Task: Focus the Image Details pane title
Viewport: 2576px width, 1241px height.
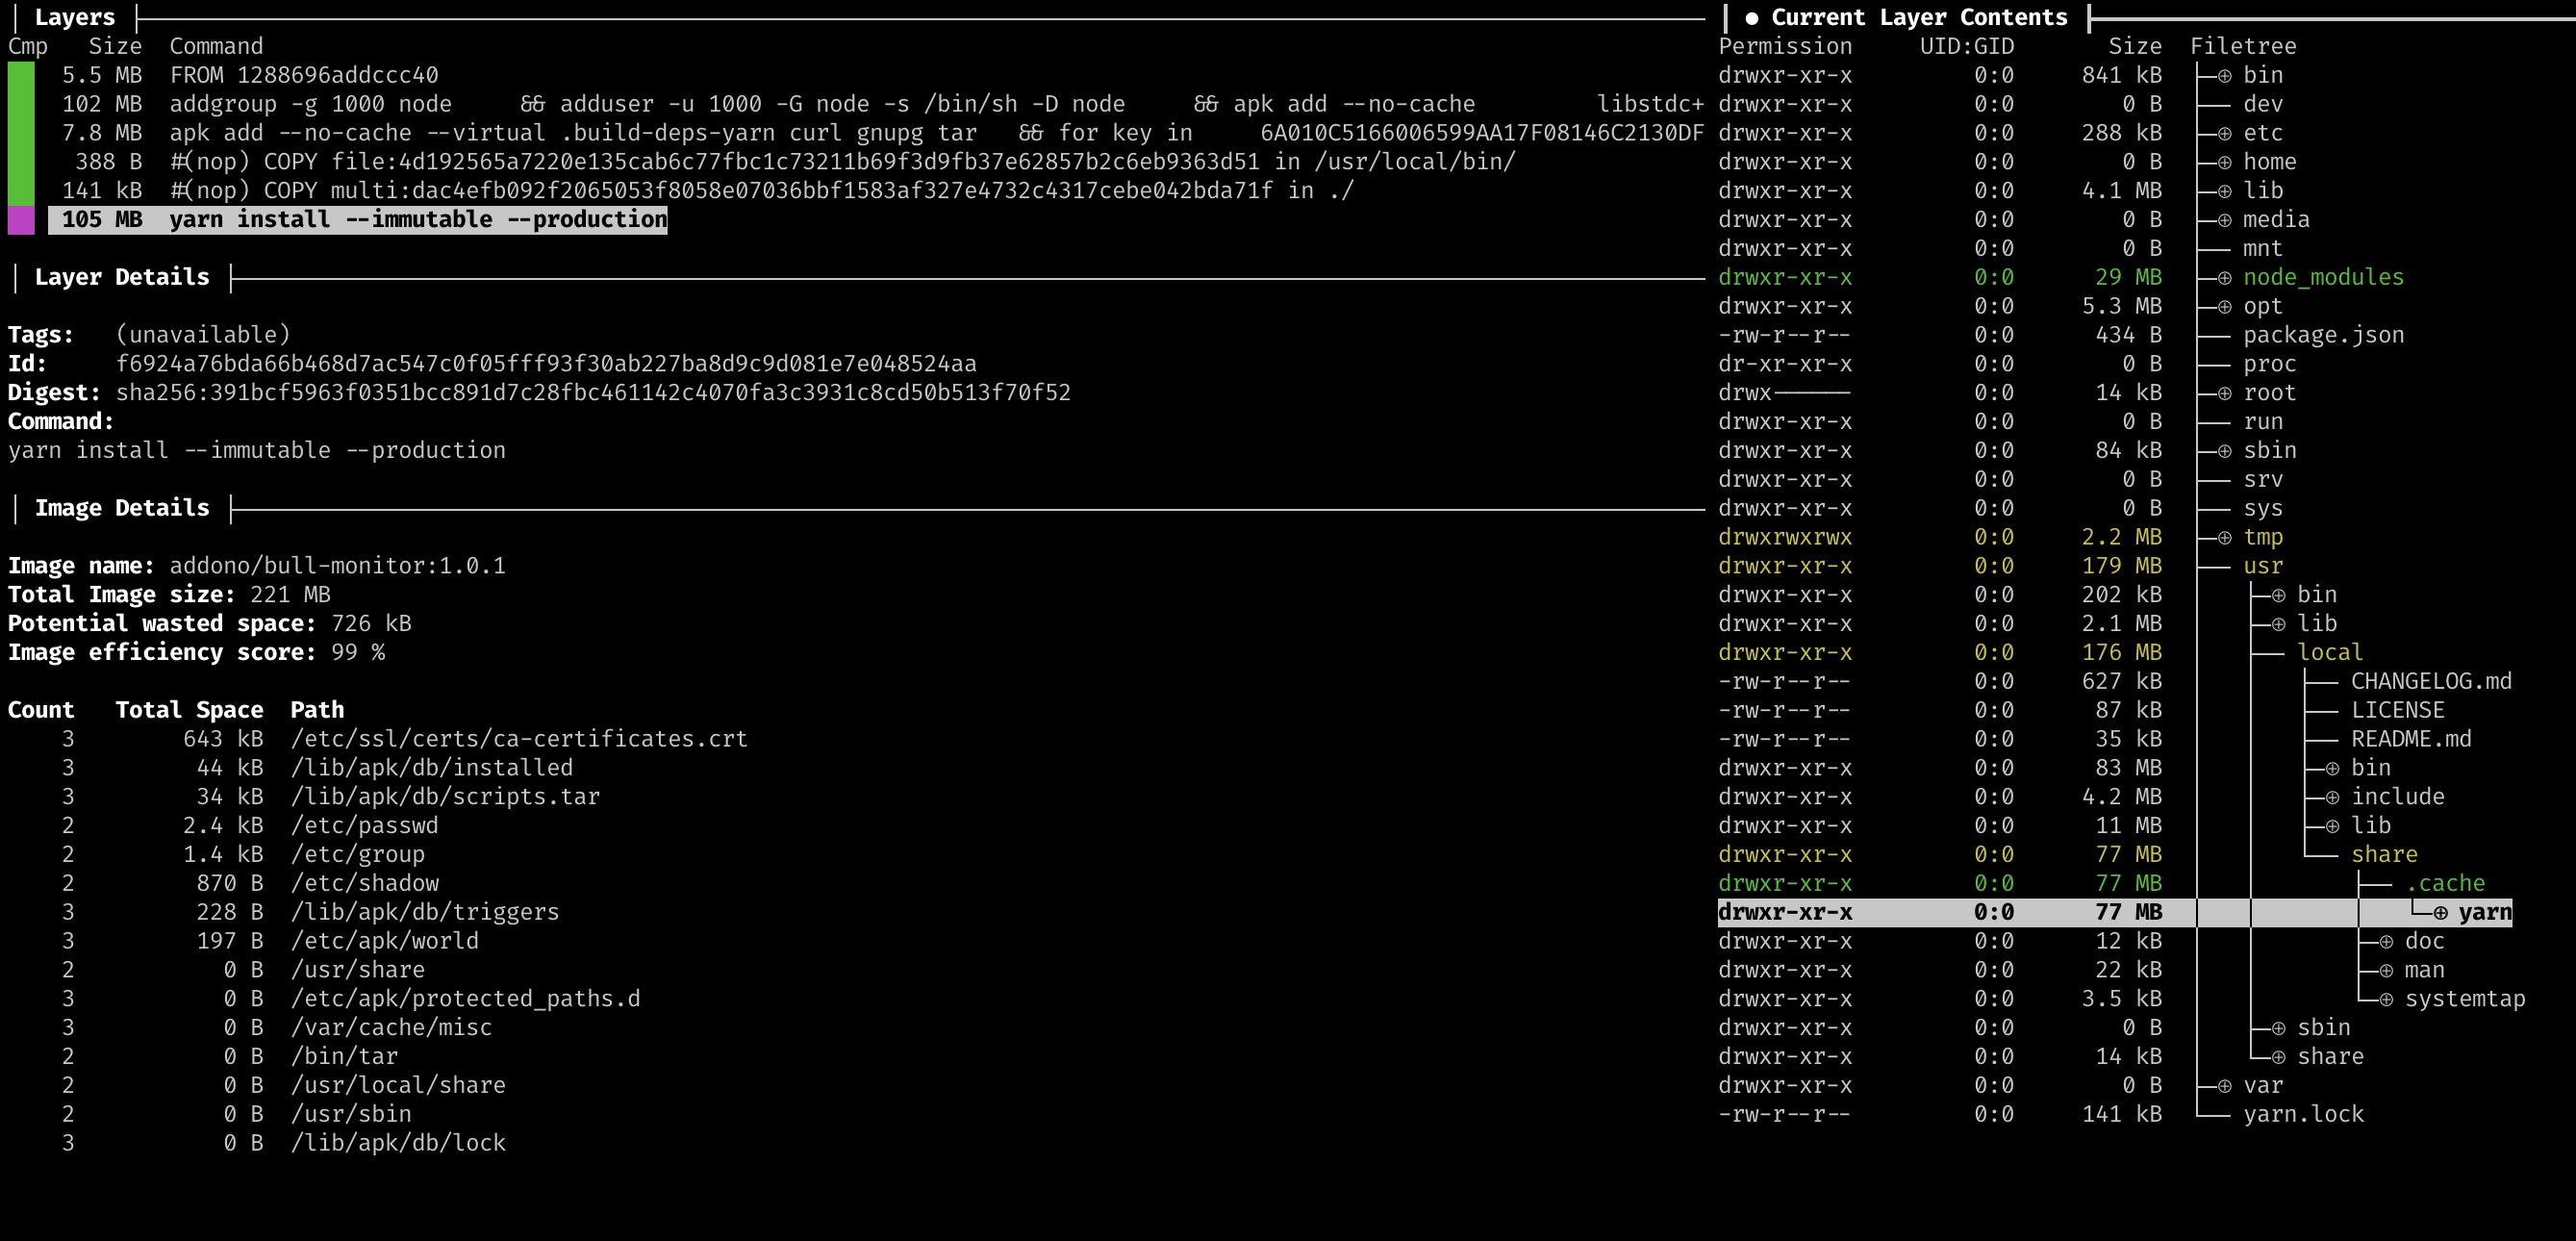Action: pos(122,508)
